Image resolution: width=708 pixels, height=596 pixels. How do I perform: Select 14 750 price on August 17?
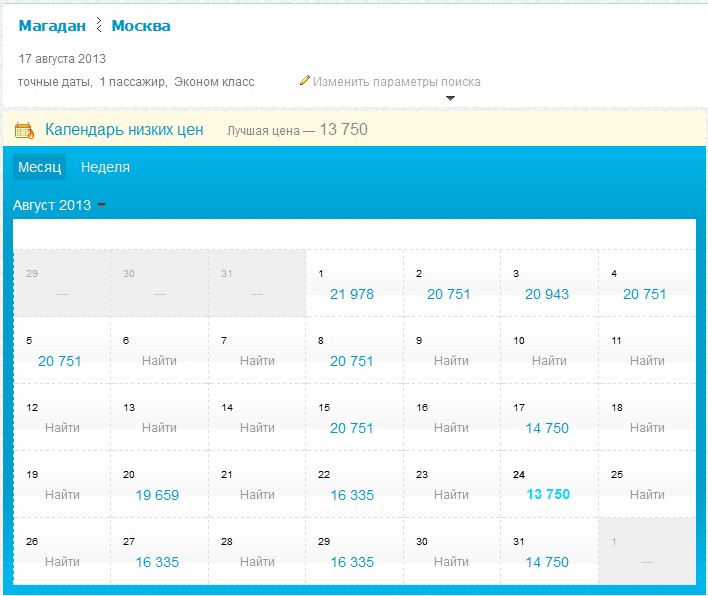pos(547,427)
